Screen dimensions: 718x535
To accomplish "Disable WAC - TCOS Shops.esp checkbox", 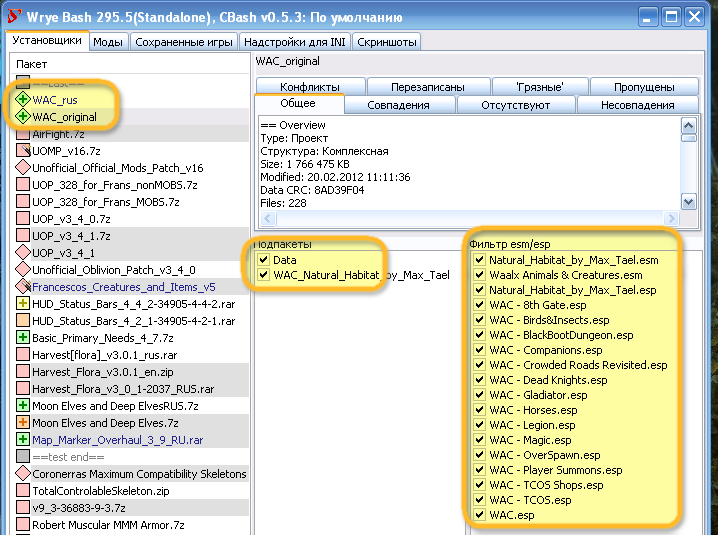I will (479, 485).
